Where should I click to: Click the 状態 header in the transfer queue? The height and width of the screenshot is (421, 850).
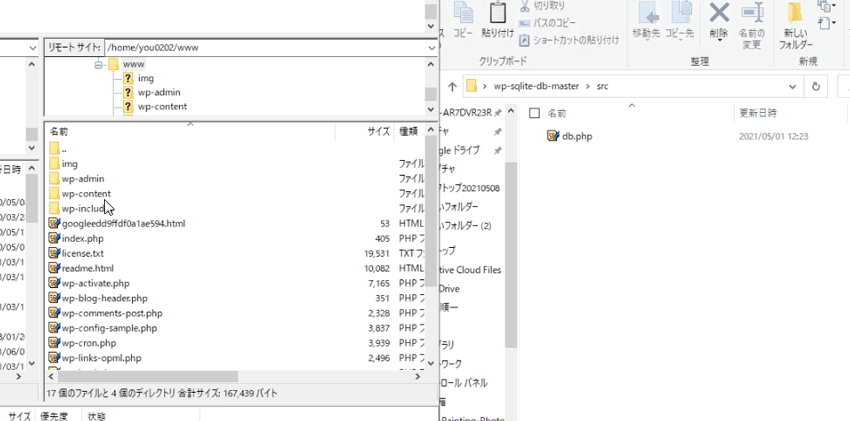tap(96, 416)
